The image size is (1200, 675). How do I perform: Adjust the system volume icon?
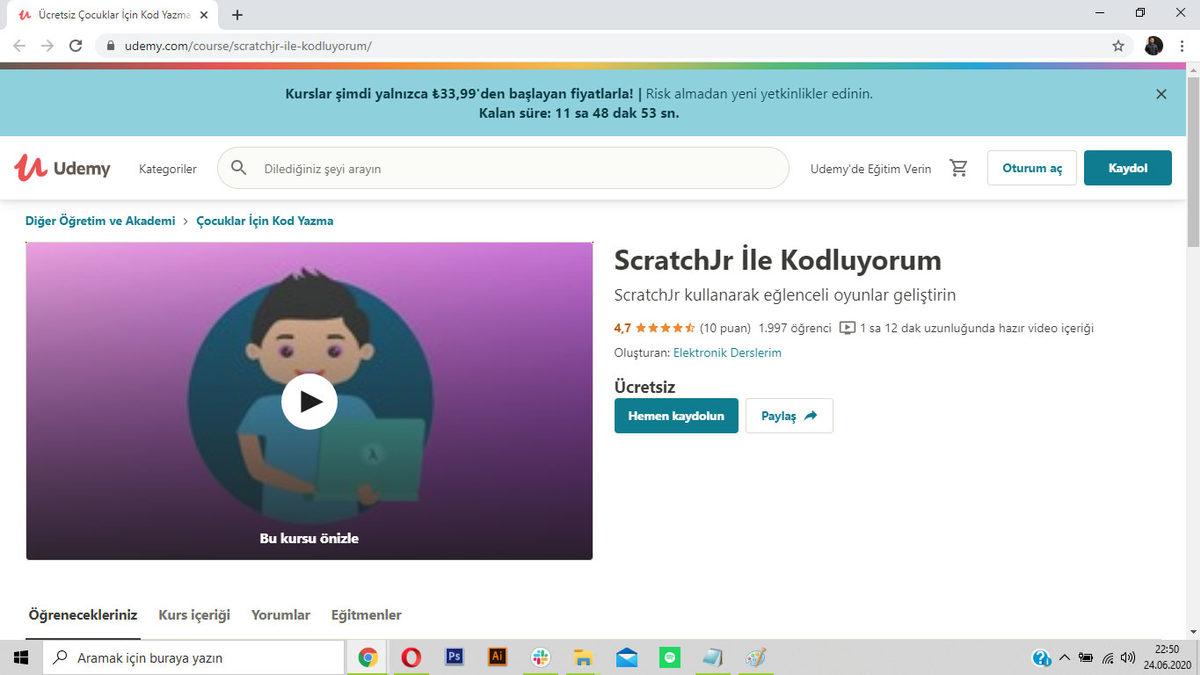1128,657
